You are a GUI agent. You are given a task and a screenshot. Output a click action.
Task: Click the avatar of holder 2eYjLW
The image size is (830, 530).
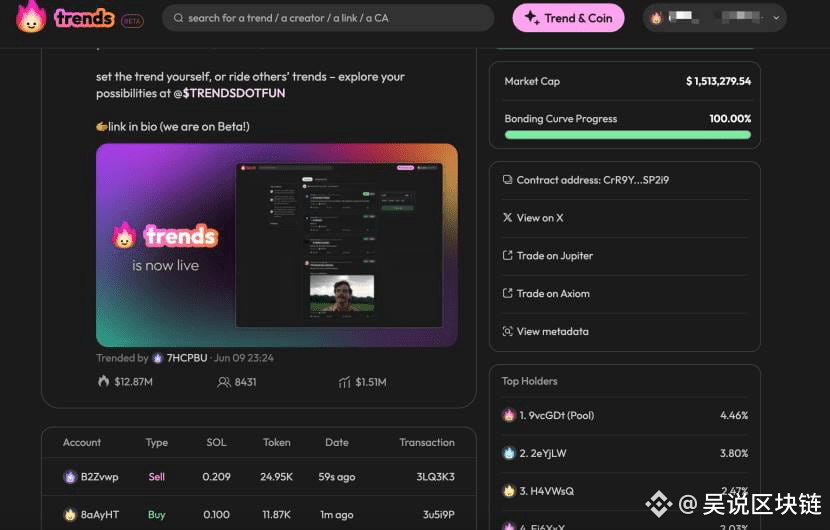(x=509, y=453)
